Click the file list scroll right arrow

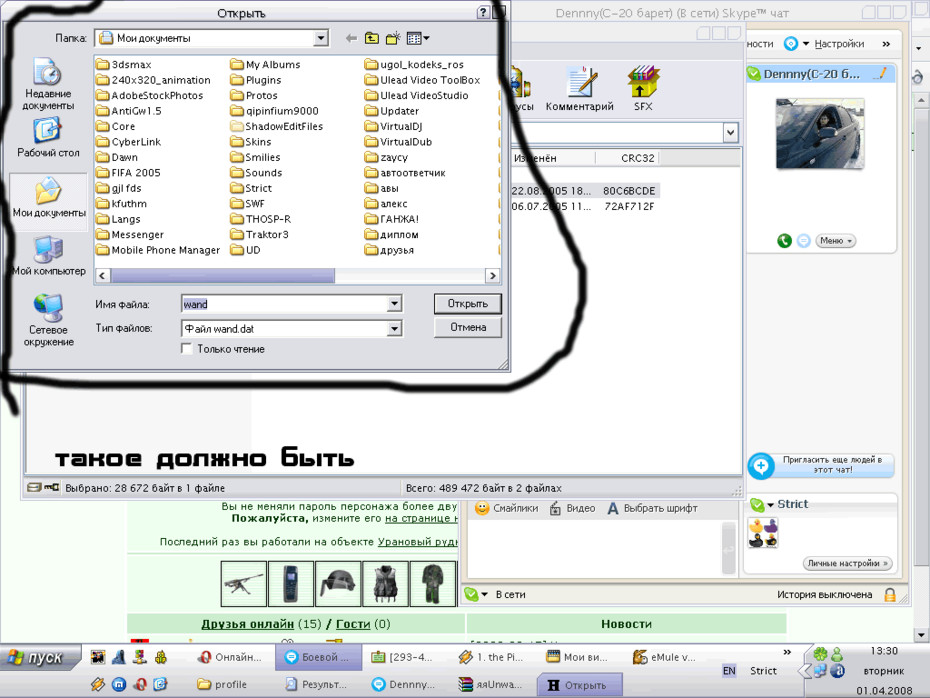click(x=492, y=276)
